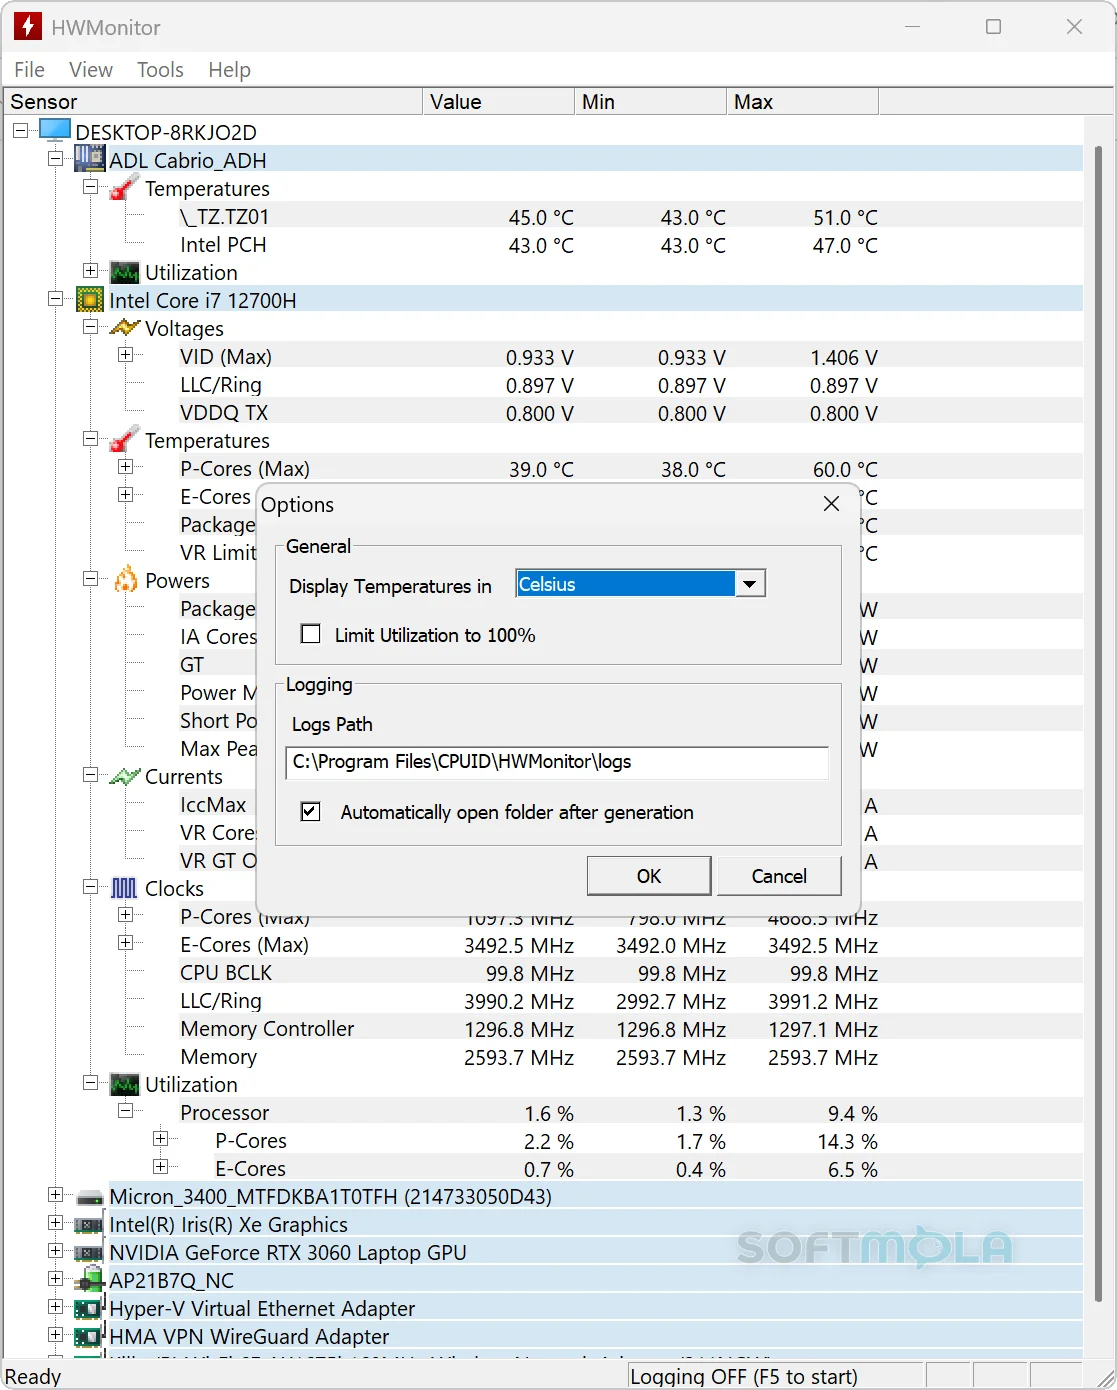
Task: Enable Limit Utilization to 100% checkbox
Action: [x=311, y=634]
